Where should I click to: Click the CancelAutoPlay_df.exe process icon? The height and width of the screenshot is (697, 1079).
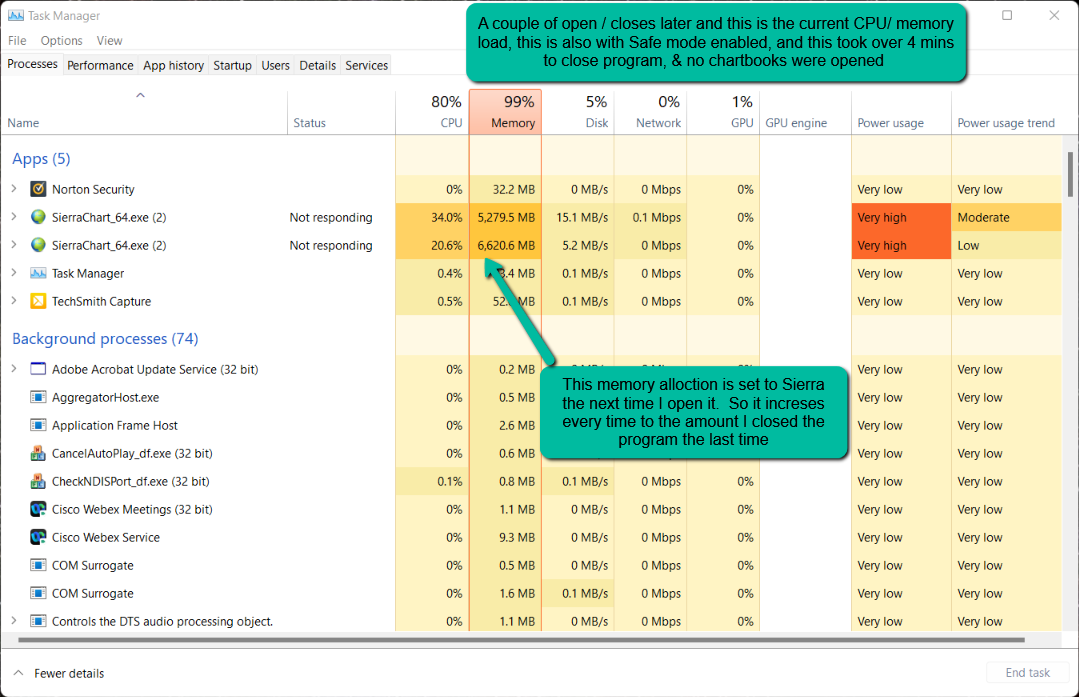[39, 453]
